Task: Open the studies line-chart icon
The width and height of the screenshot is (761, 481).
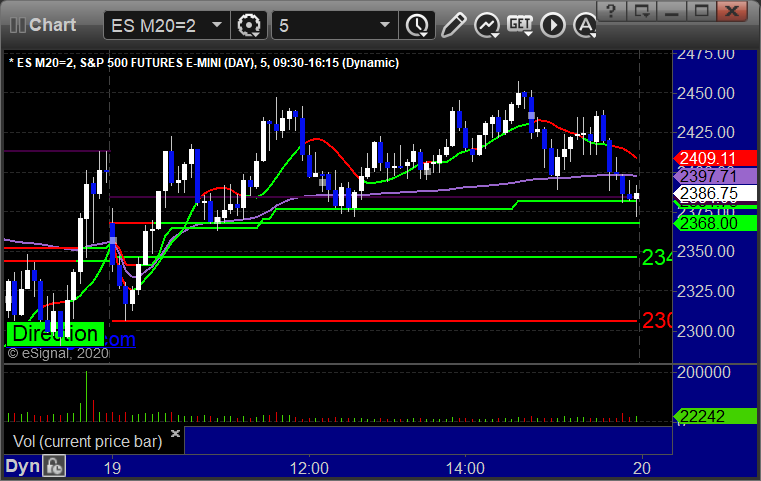Action: [487, 25]
